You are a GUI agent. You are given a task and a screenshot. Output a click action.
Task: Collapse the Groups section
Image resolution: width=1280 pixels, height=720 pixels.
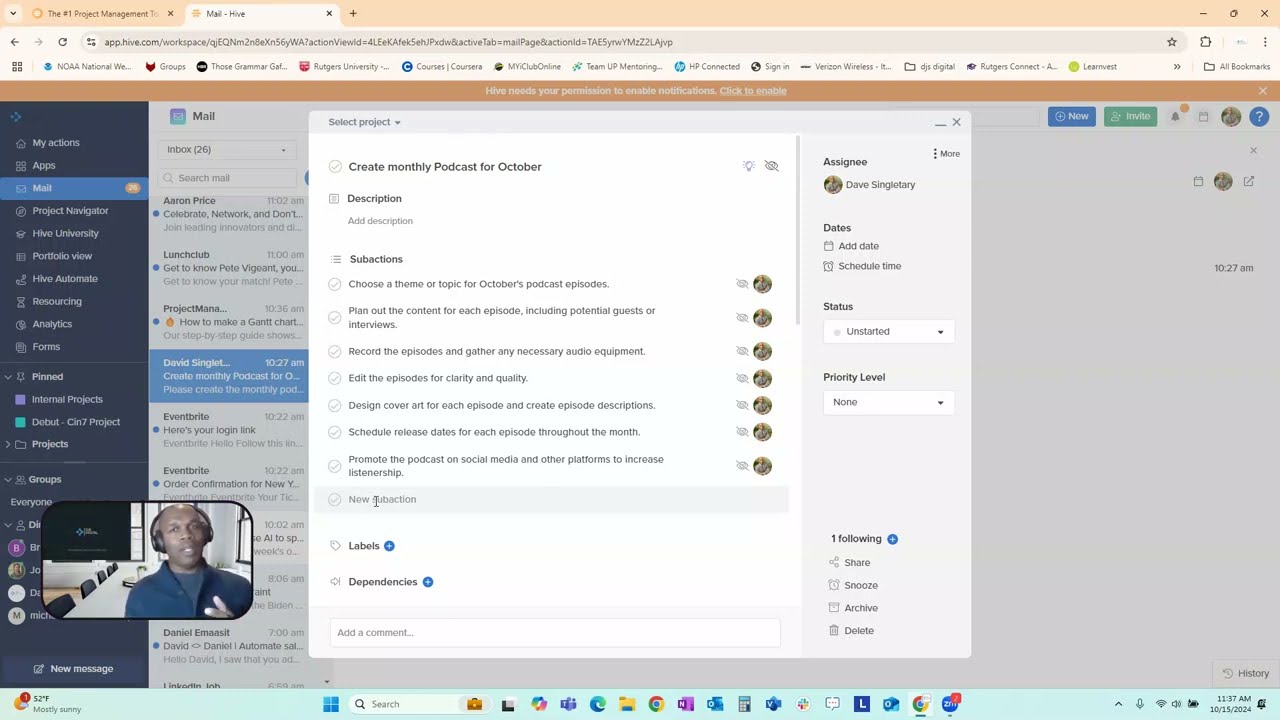click(8, 480)
